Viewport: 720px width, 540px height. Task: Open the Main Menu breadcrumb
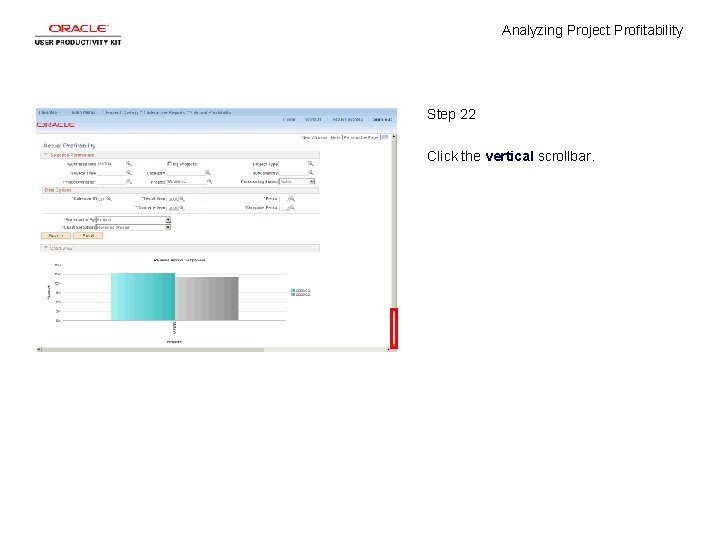[84, 112]
